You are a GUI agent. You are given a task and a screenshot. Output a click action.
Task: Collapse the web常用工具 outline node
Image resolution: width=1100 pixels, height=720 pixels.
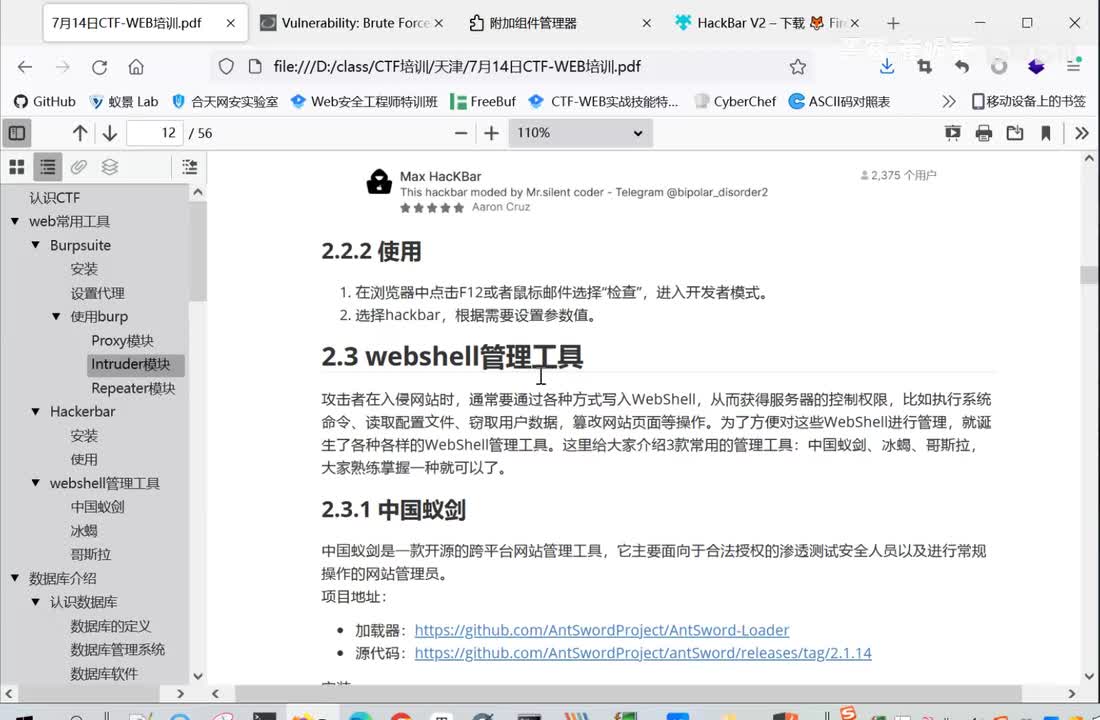15,221
